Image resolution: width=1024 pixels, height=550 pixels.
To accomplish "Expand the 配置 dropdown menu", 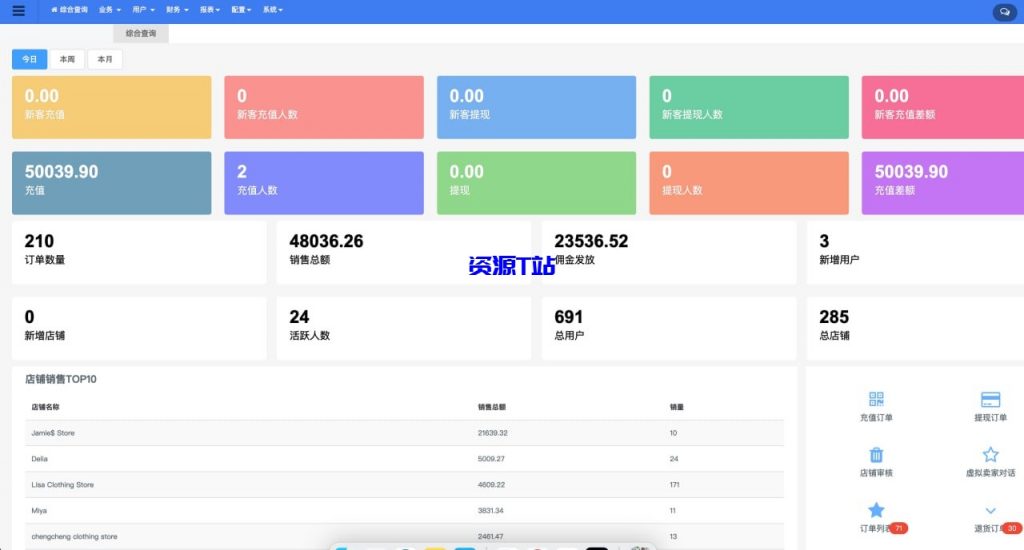I will click(x=241, y=10).
